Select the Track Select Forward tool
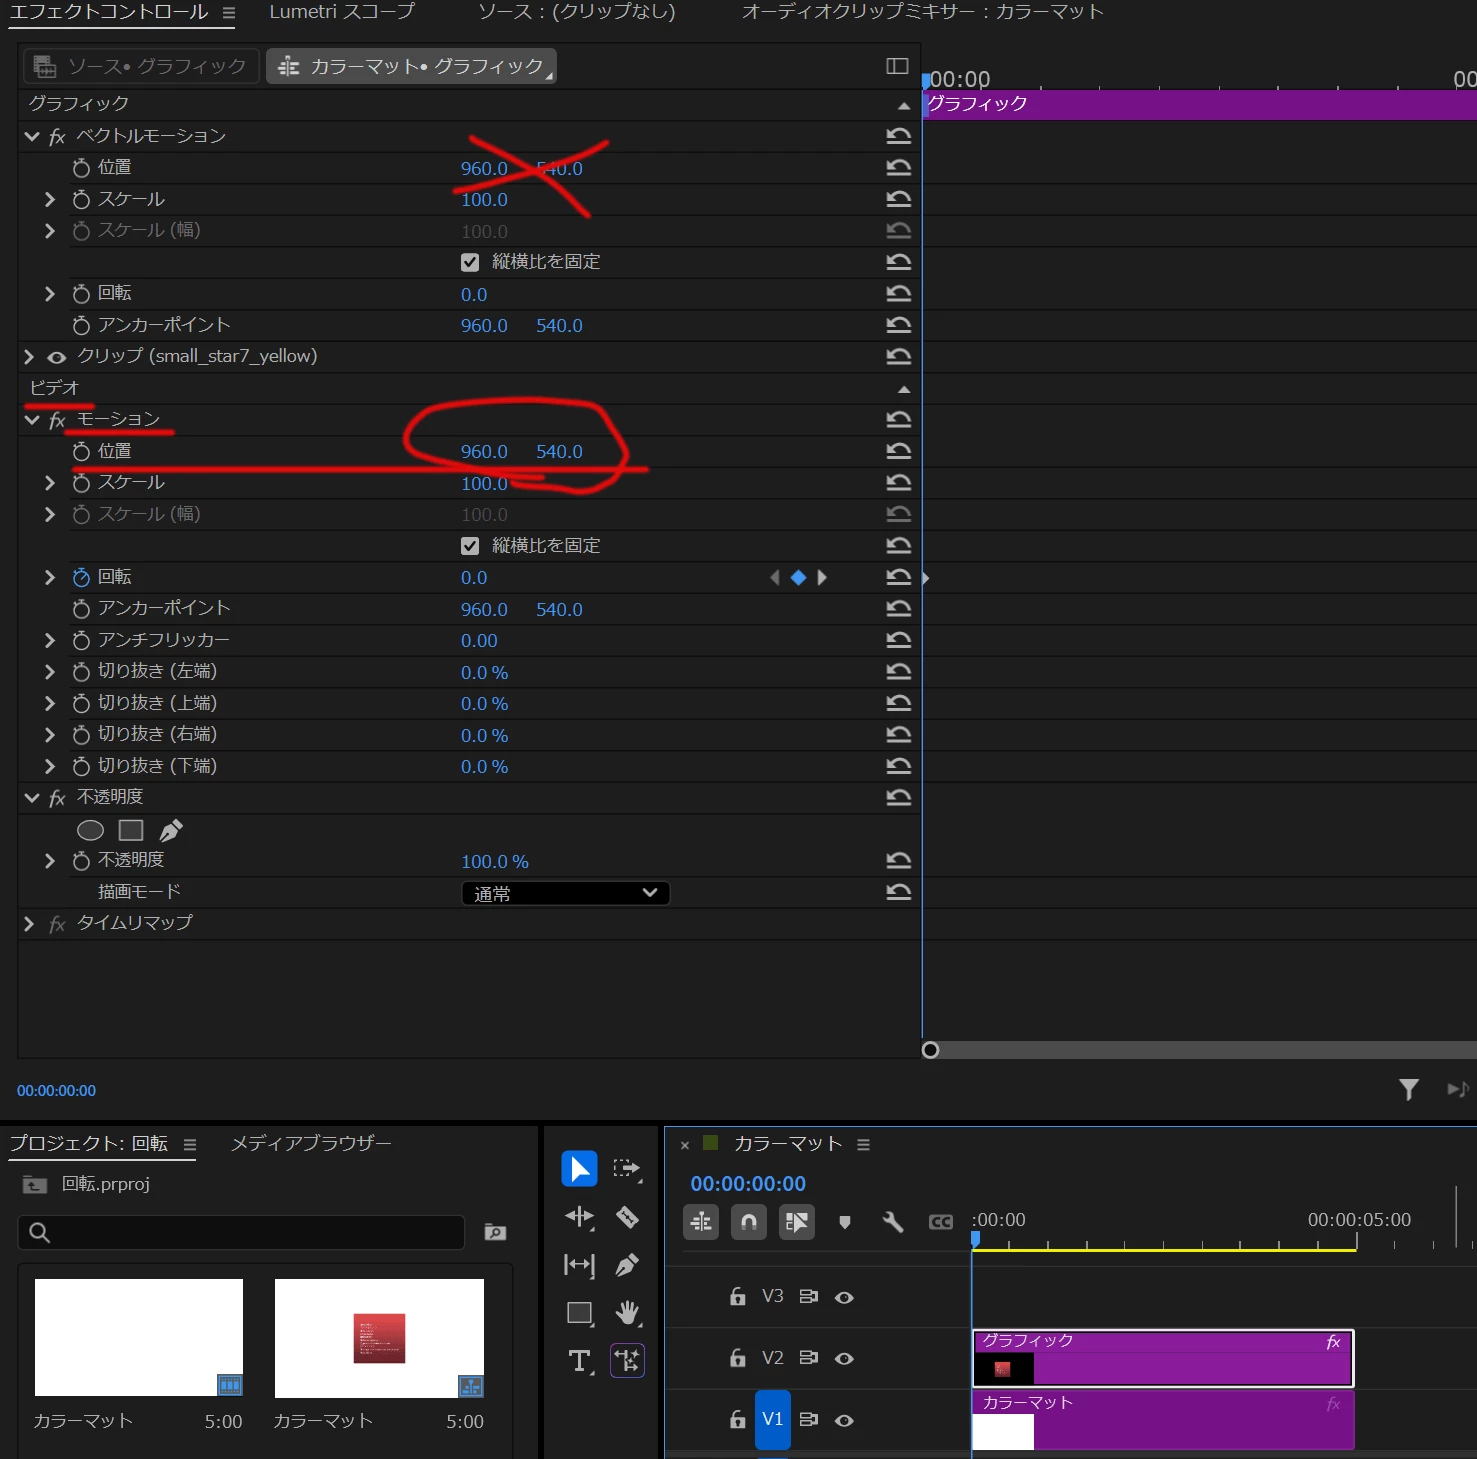The image size is (1477, 1459). click(627, 1168)
